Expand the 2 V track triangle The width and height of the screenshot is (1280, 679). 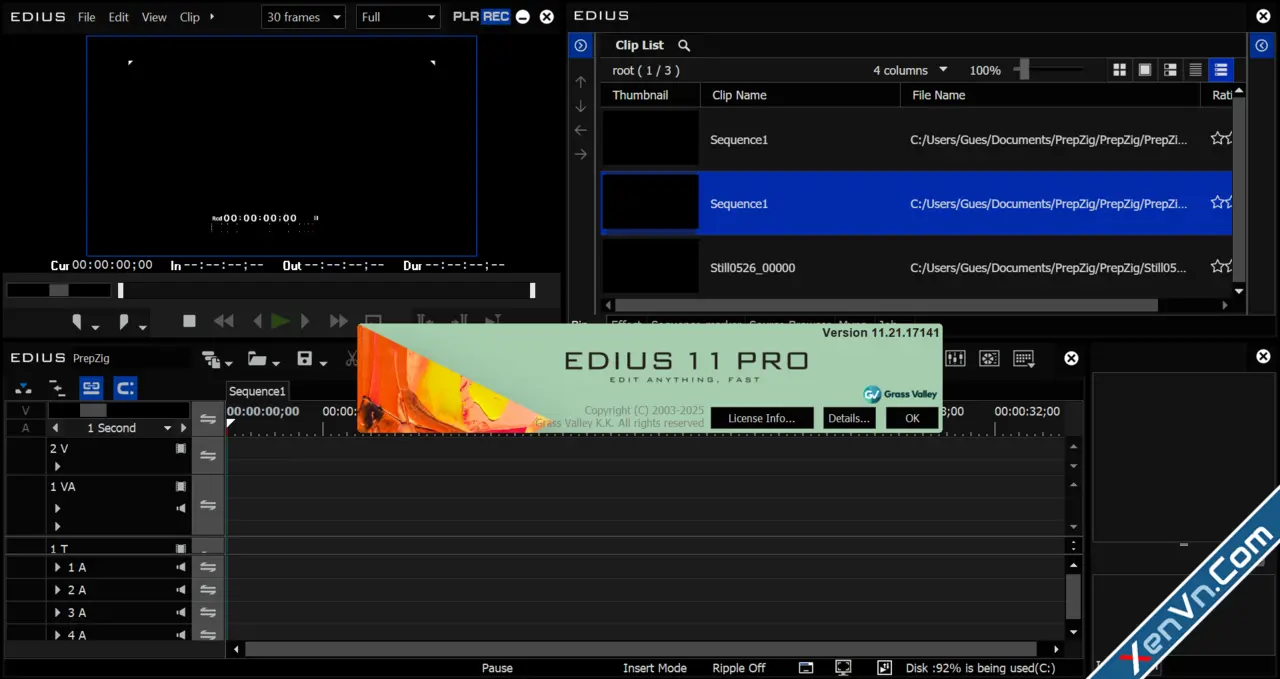tap(57, 466)
